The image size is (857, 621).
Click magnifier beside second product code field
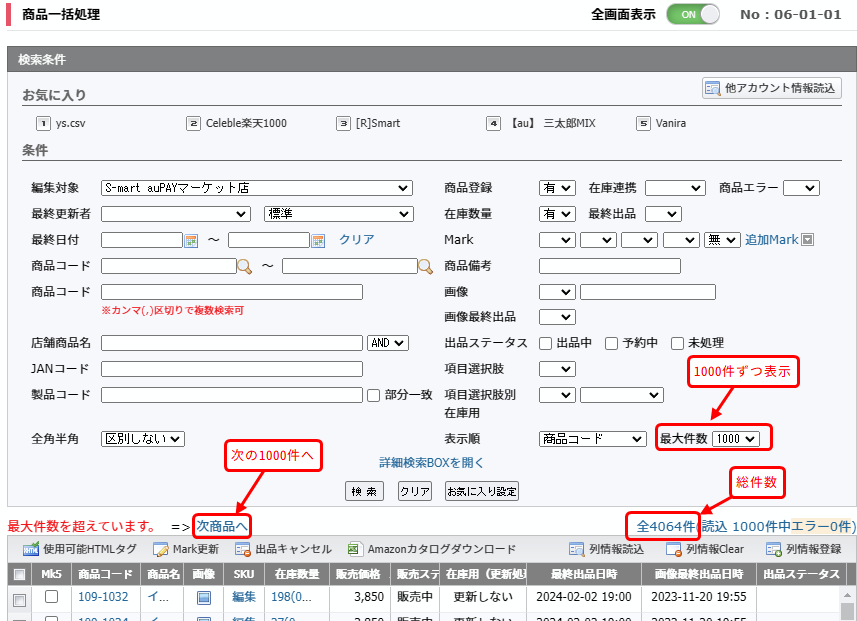click(x=425, y=266)
